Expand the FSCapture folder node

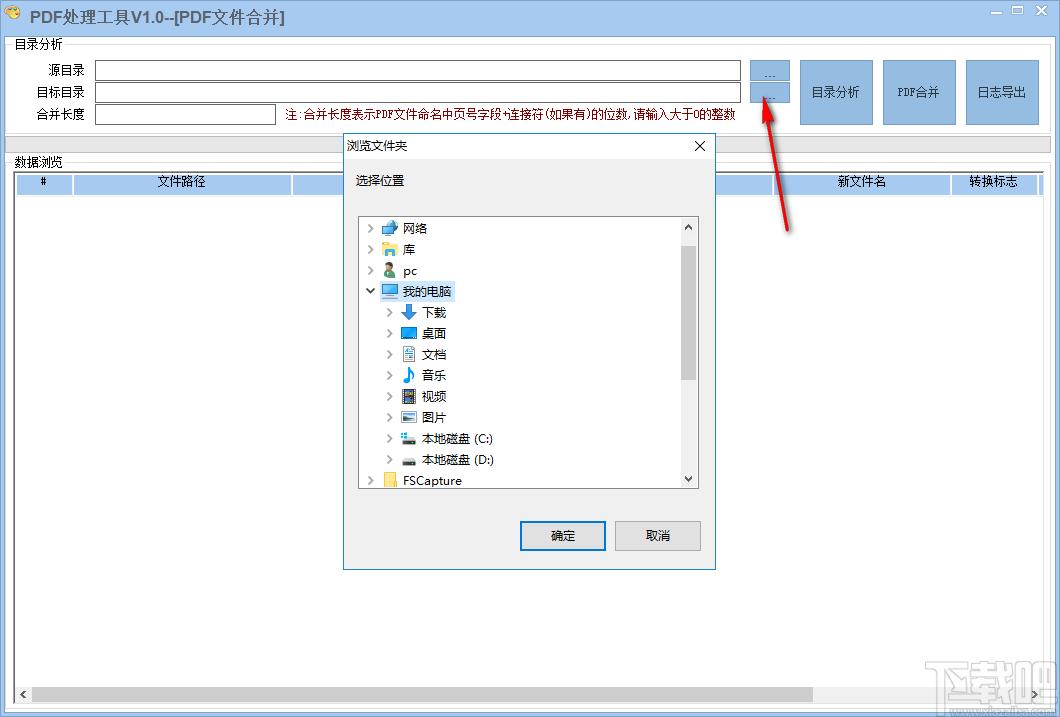[x=370, y=480]
